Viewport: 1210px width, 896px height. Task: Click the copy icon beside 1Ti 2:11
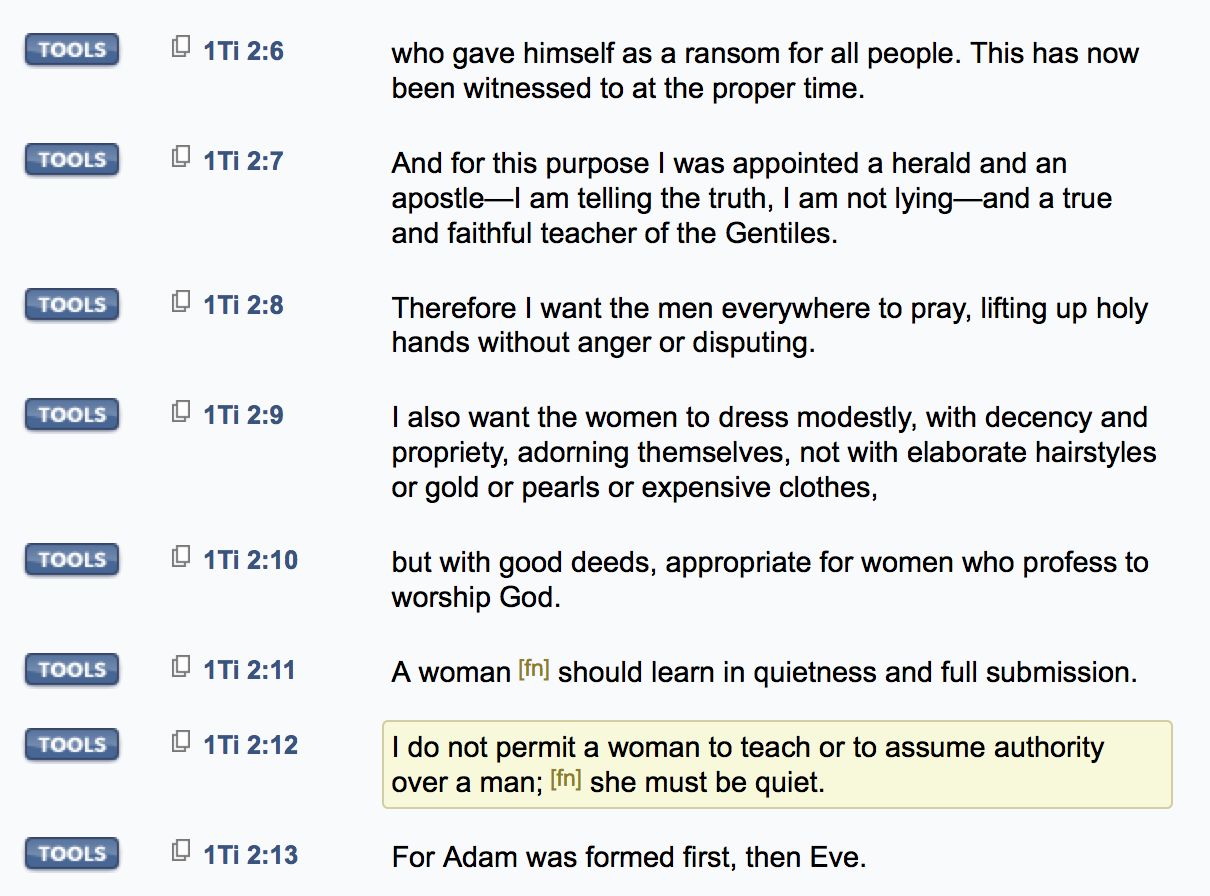coord(181,666)
